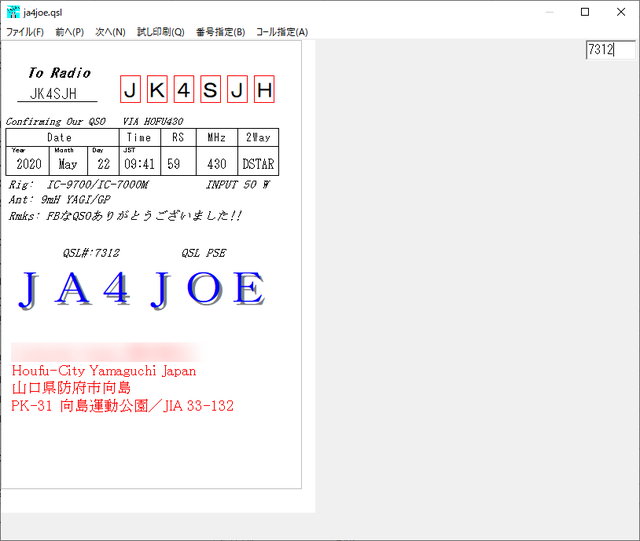
Task: Go to next card via 次へ(N)
Action: point(110,32)
